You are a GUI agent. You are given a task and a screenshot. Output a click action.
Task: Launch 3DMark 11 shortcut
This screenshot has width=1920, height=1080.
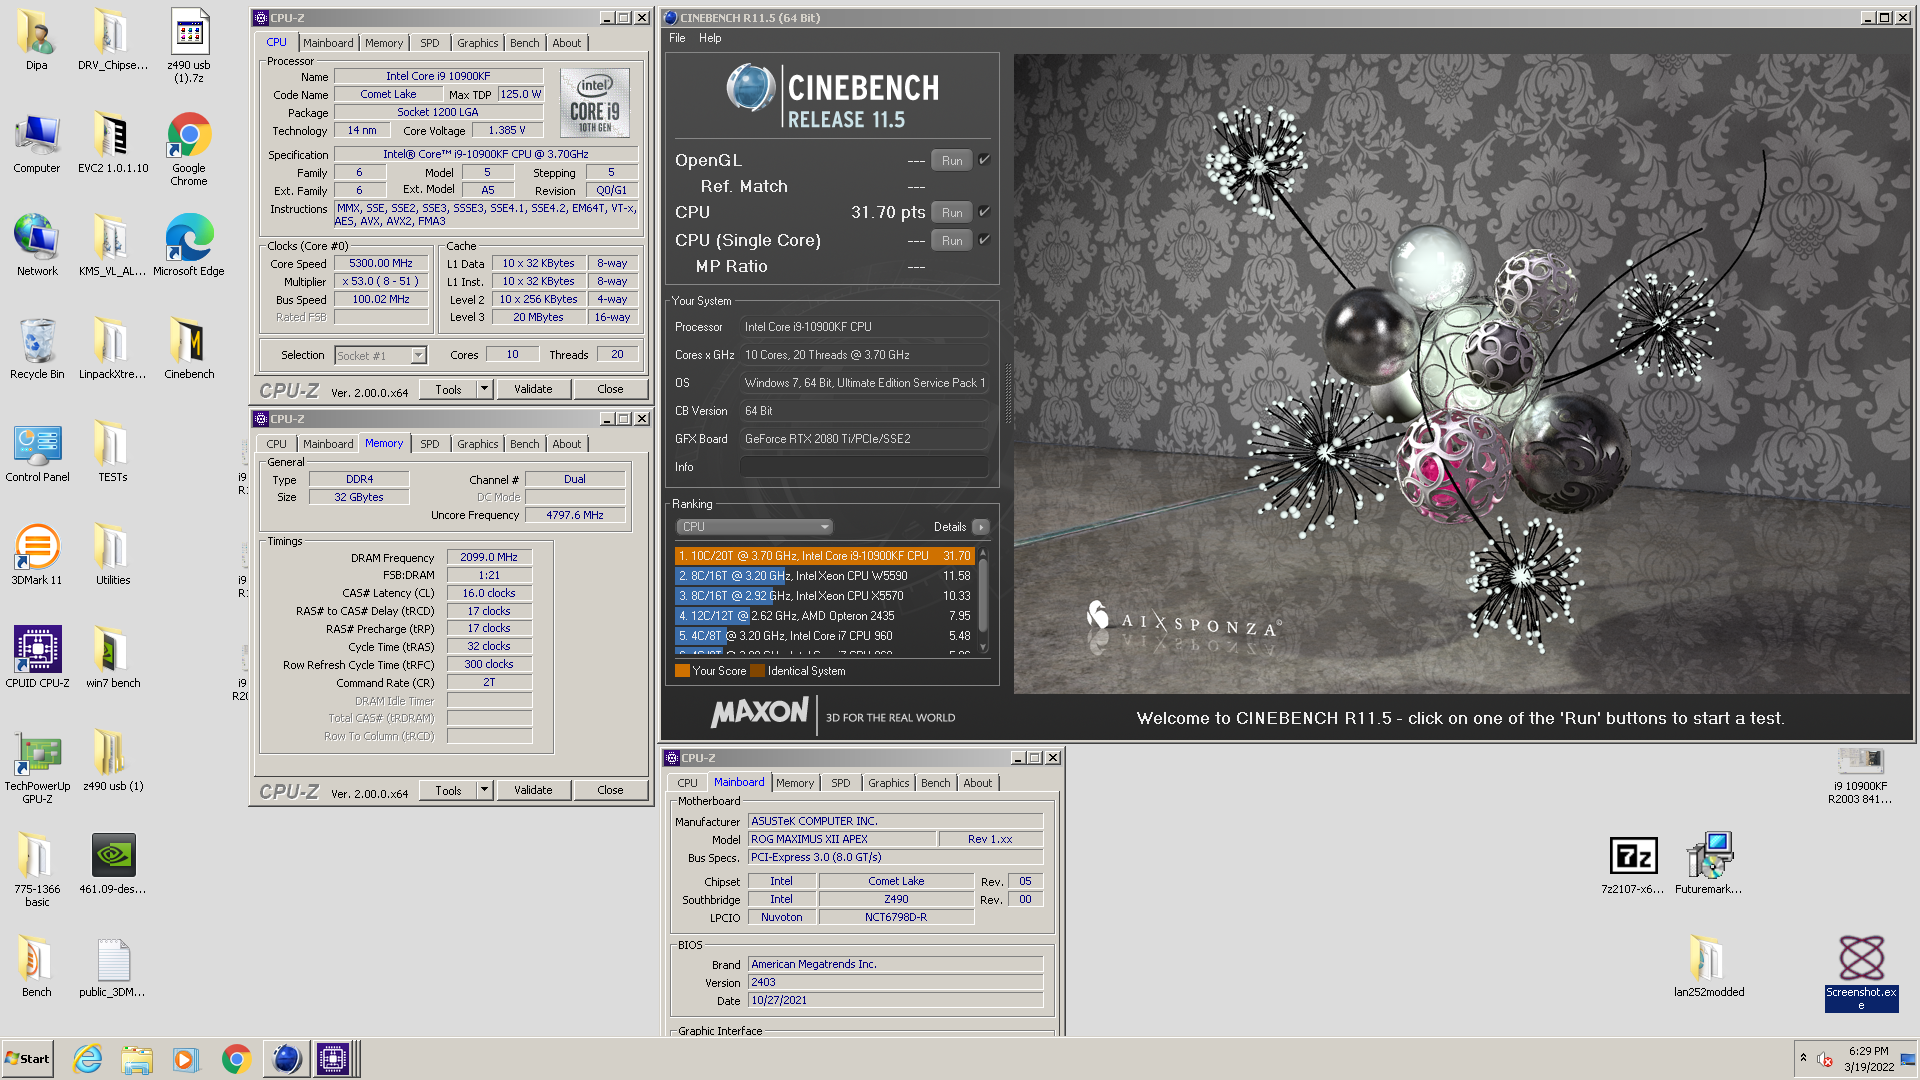(x=37, y=555)
